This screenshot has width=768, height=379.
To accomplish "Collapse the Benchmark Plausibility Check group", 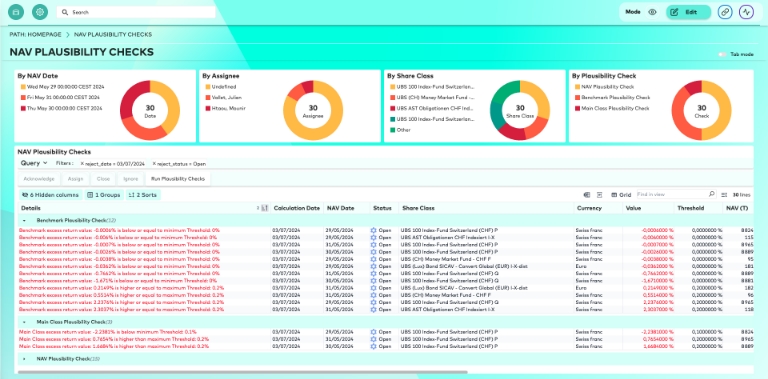I will (x=24, y=220).
